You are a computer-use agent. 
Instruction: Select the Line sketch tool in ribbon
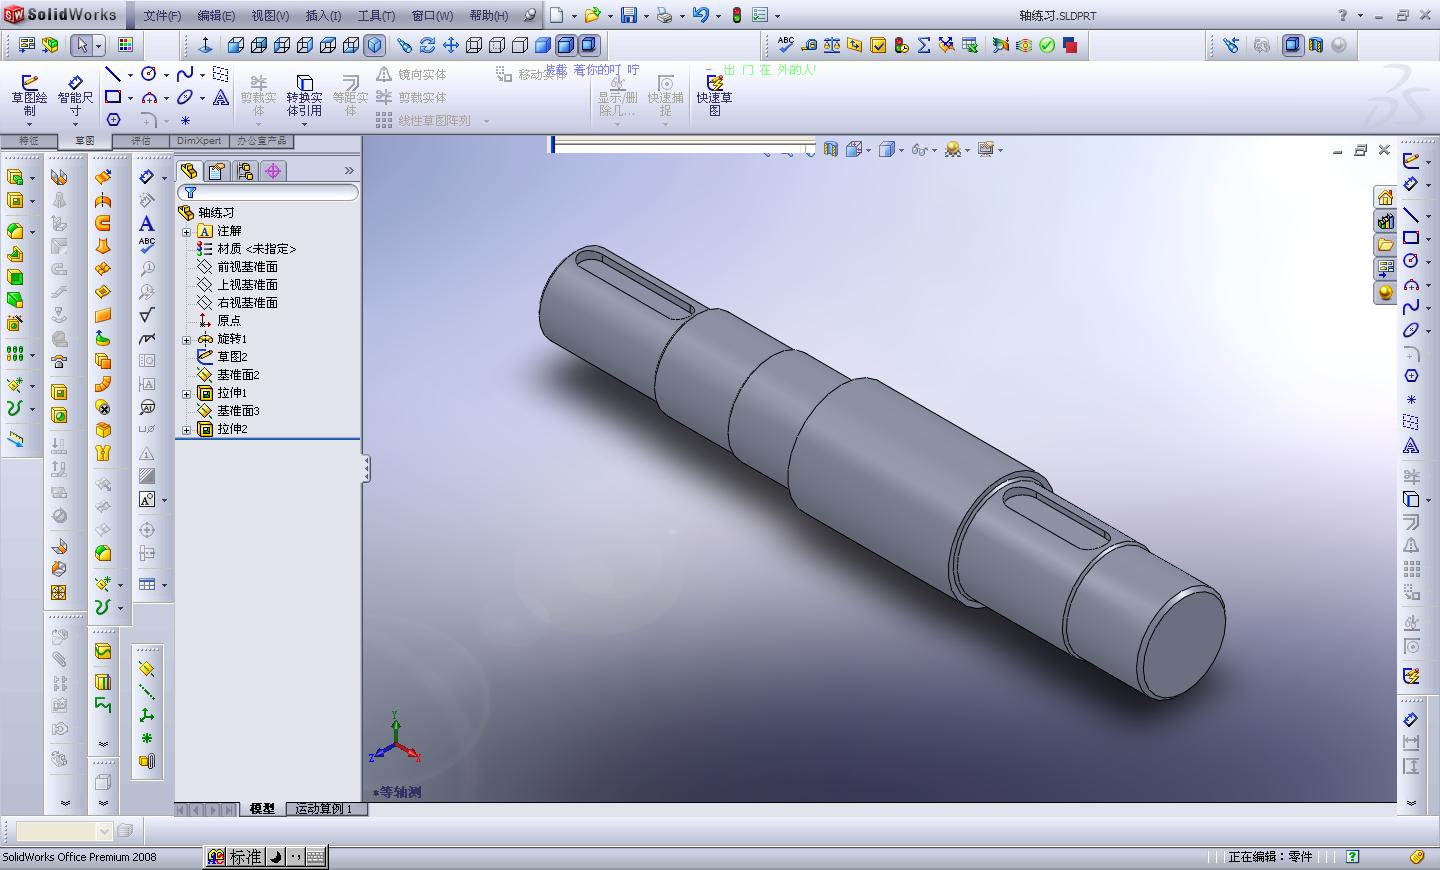point(113,75)
